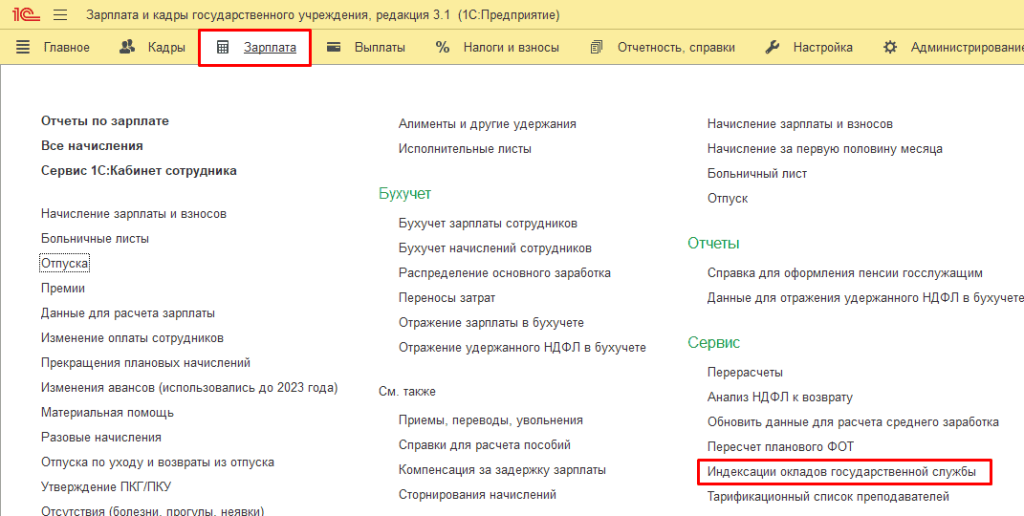1024x516 pixels.
Task: Open the main hamburger menu in title bar
Action: (x=60, y=14)
